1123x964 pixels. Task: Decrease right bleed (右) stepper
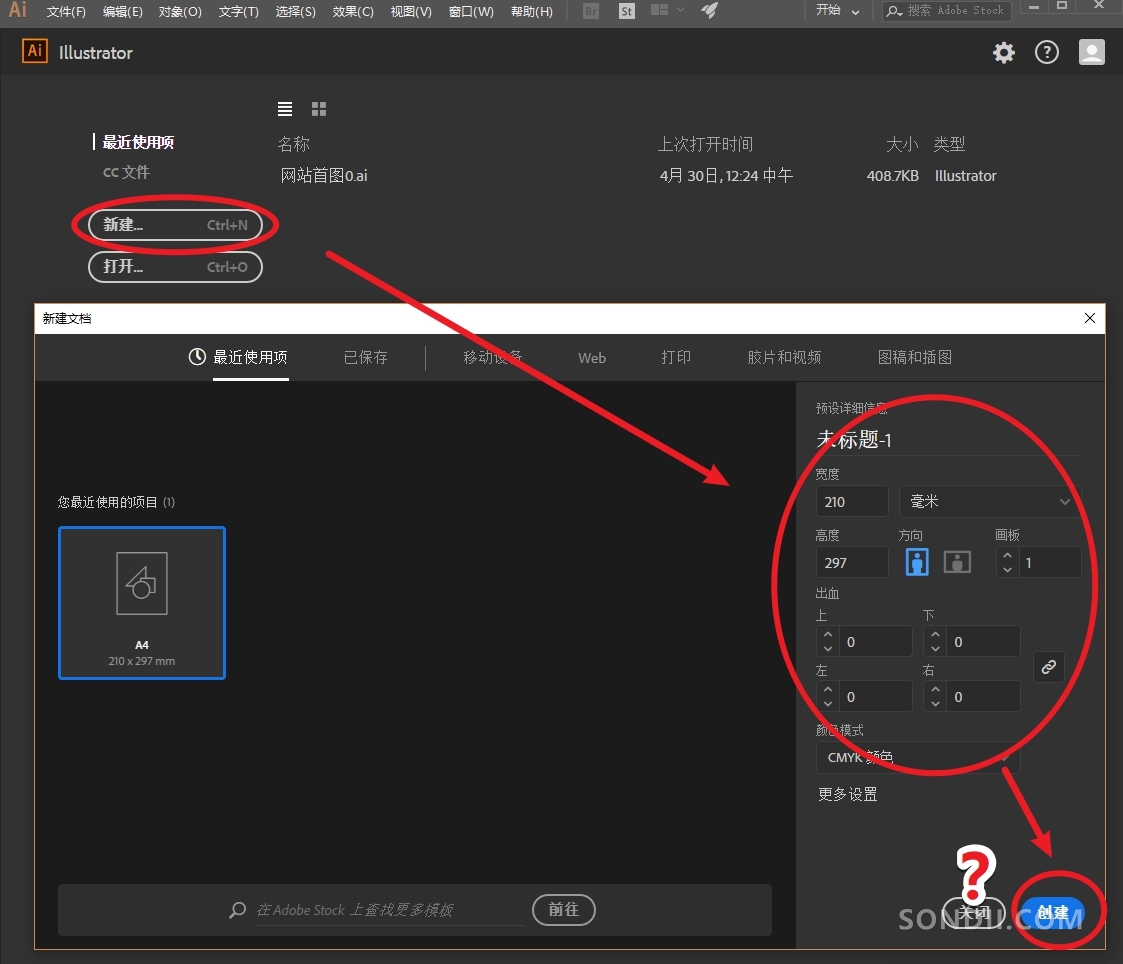935,704
